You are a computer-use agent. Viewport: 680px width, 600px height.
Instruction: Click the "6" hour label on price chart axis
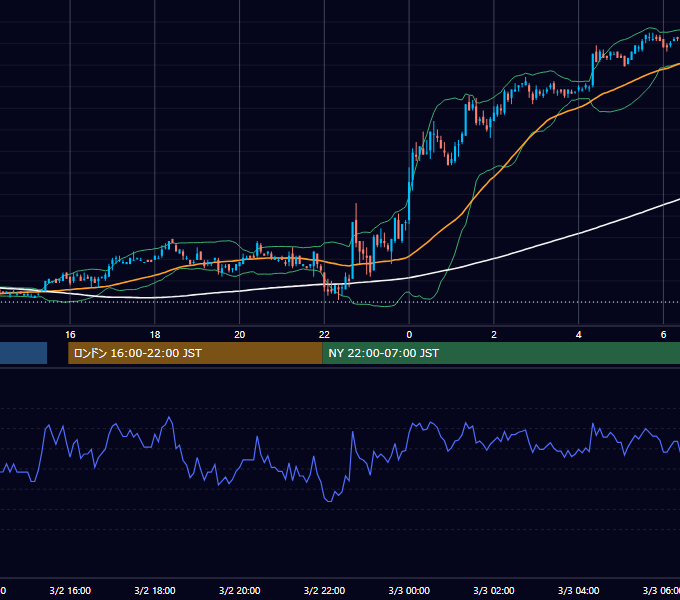pyautogui.click(x=663, y=335)
